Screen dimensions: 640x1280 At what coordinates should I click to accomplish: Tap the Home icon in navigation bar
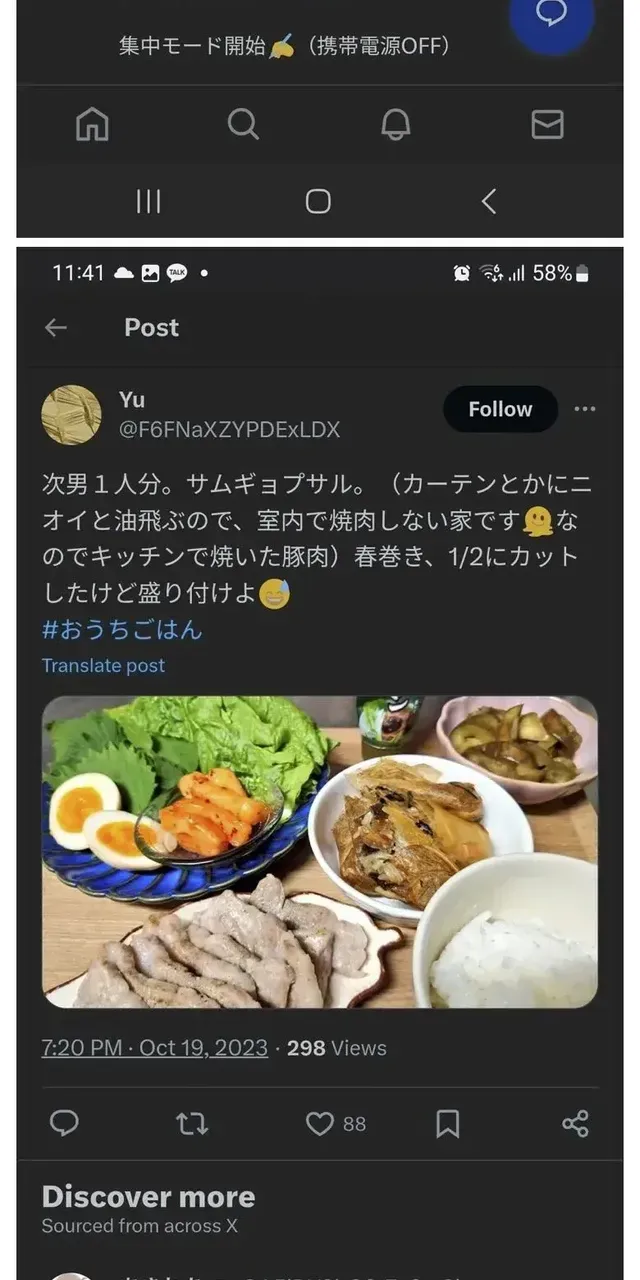92,124
